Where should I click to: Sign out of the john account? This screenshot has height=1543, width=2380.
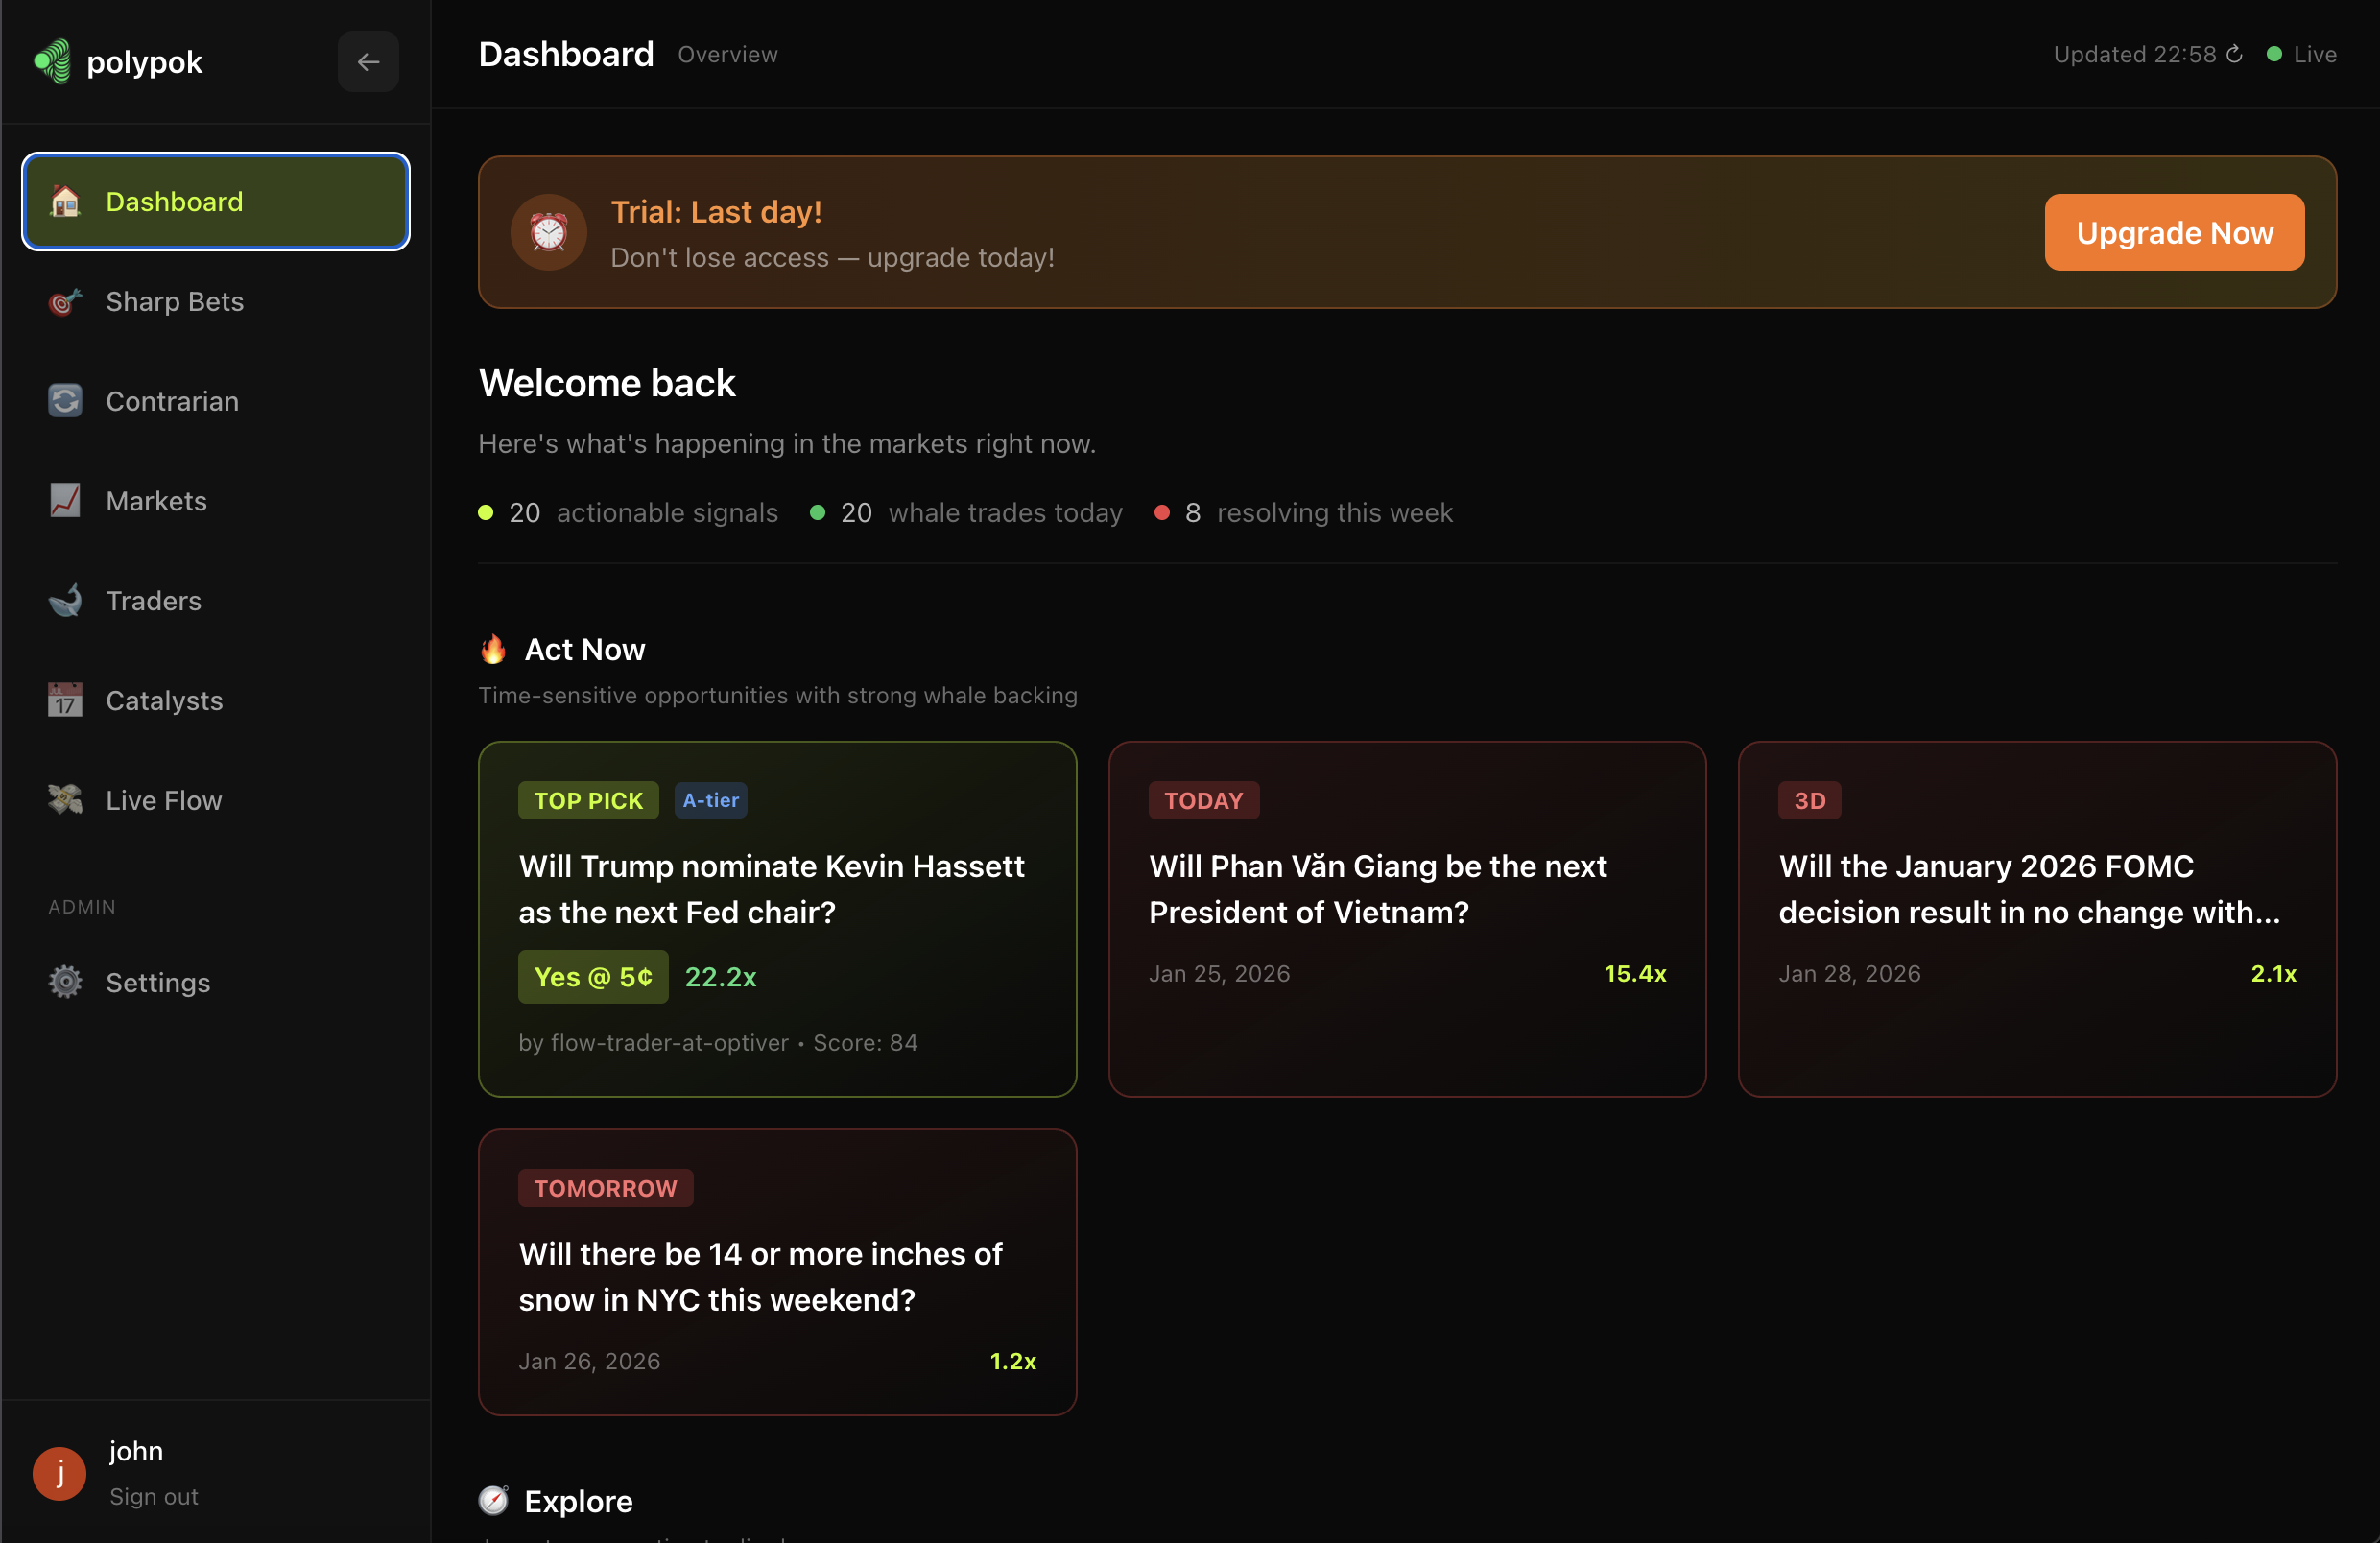click(153, 1496)
